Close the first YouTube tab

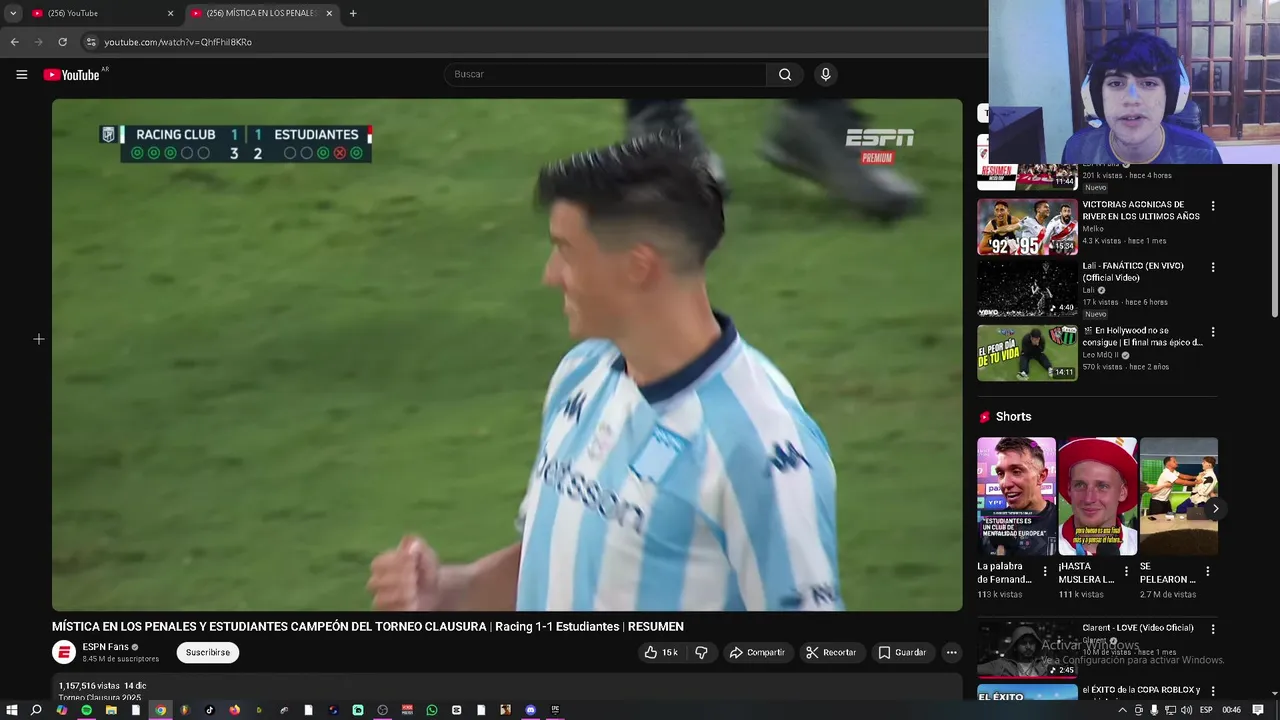tap(170, 13)
